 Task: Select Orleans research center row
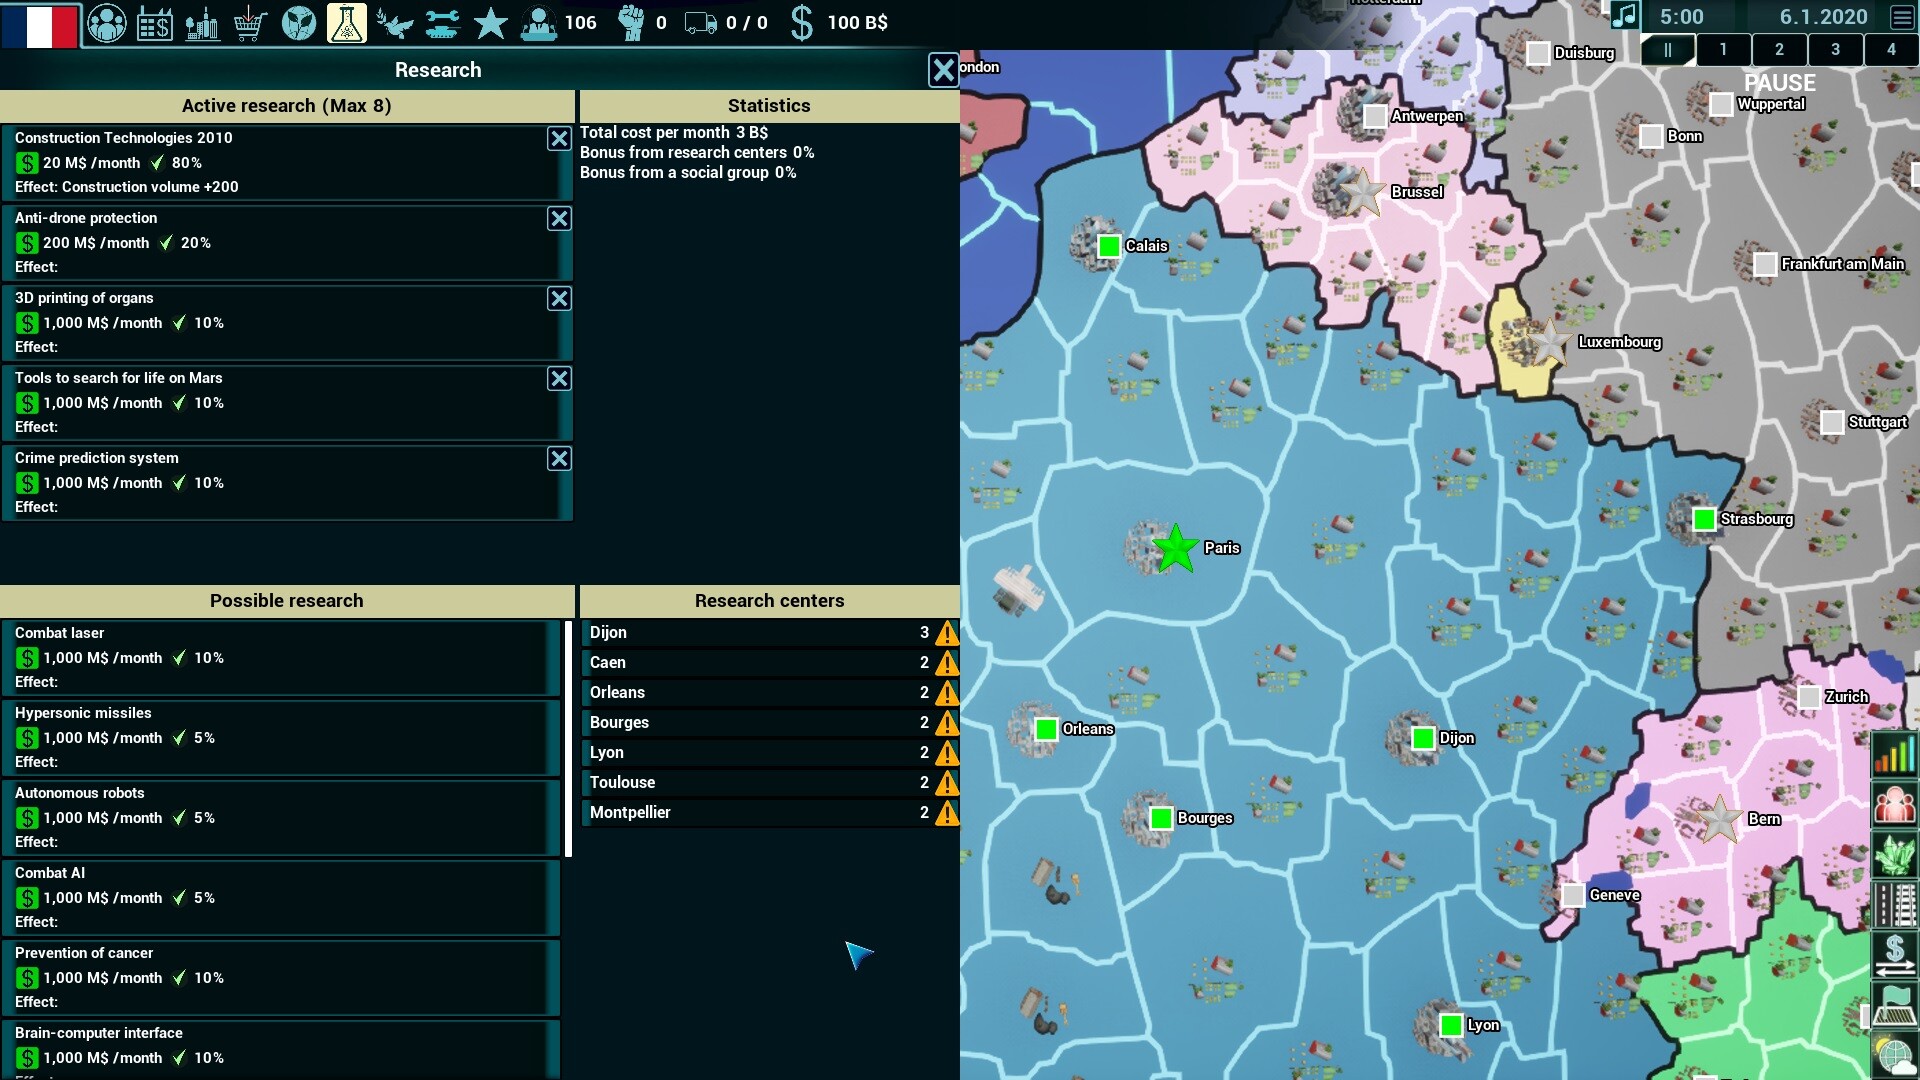pyautogui.click(x=770, y=693)
